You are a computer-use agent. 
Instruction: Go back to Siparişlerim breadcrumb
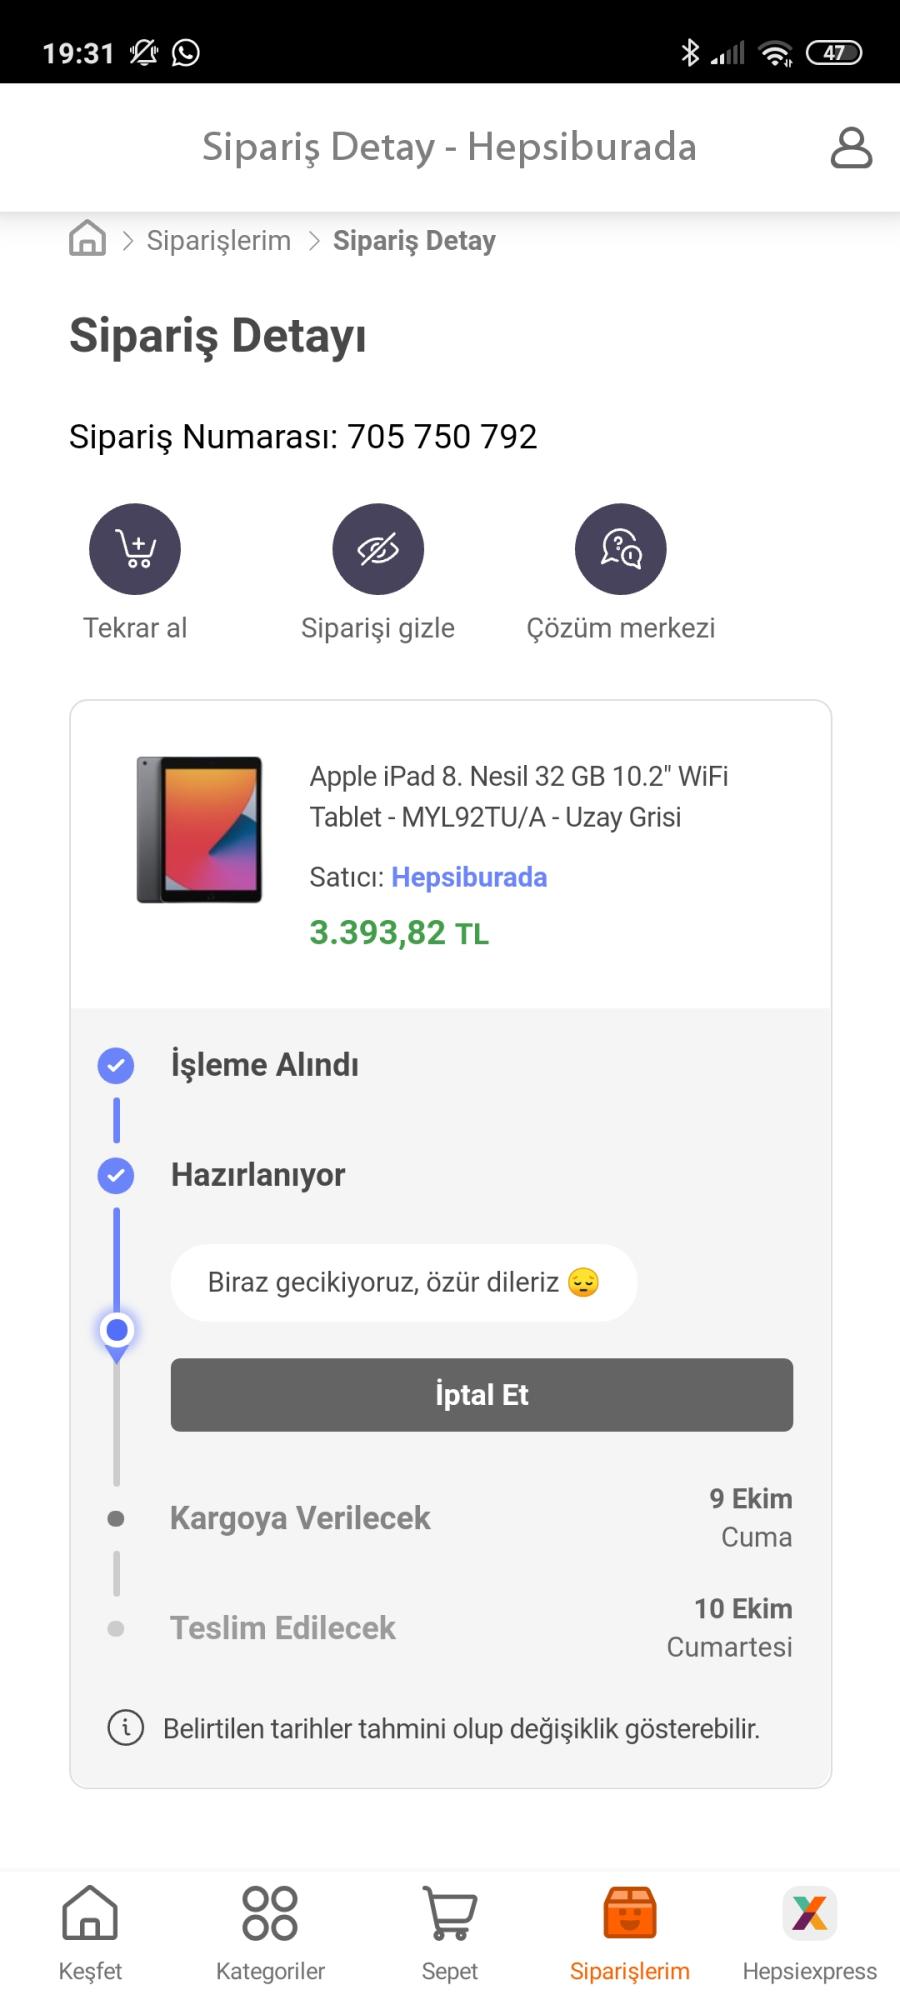[x=219, y=240]
